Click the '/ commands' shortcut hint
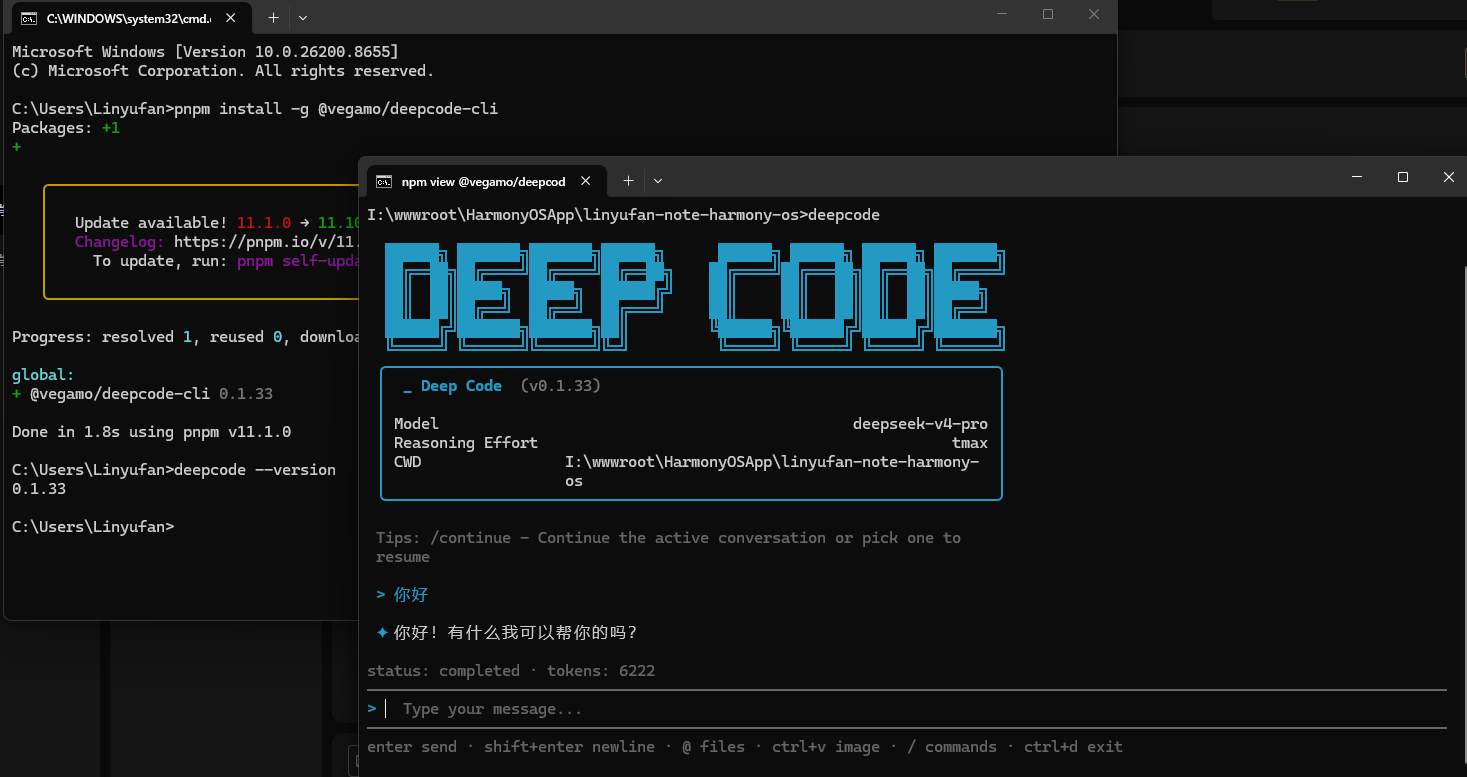This screenshot has height=777, width=1467. coord(952,747)
